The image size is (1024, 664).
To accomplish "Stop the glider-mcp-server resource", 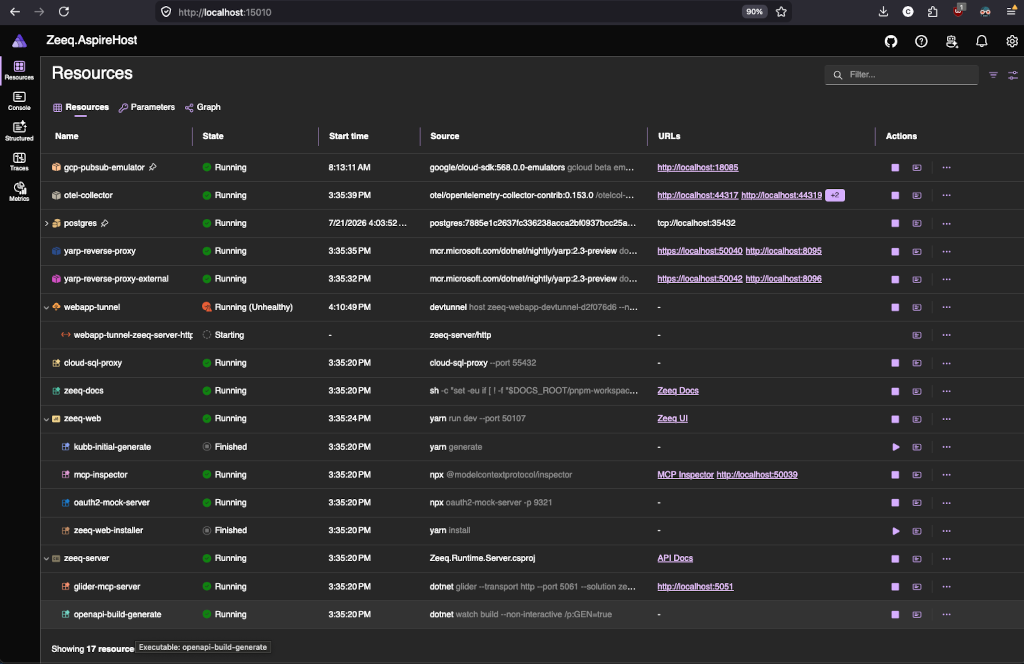I will (895, 587).
